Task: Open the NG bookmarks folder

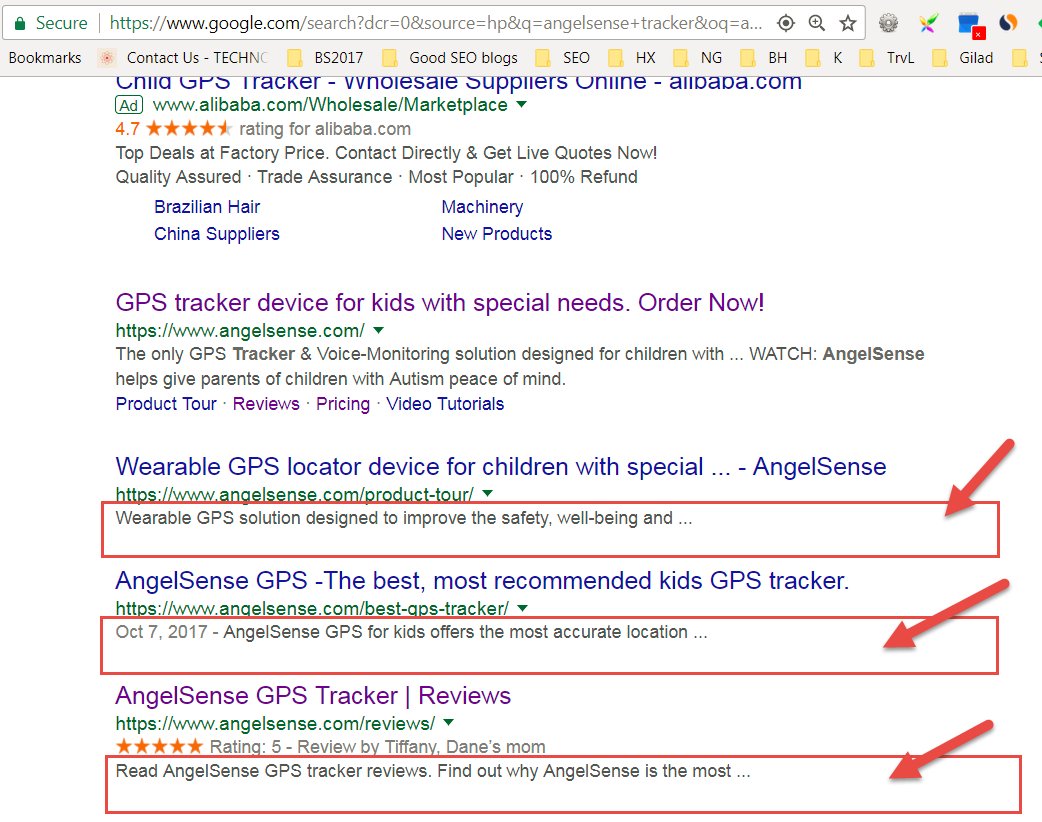Action: click(697, 58)
